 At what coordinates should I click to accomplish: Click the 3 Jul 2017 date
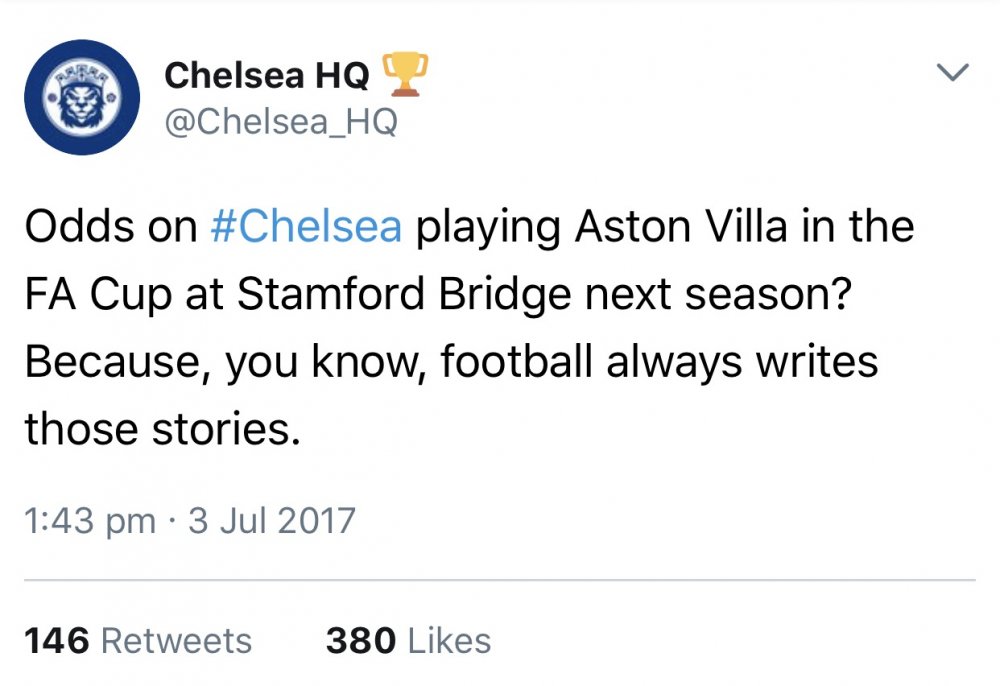point(272,520)
